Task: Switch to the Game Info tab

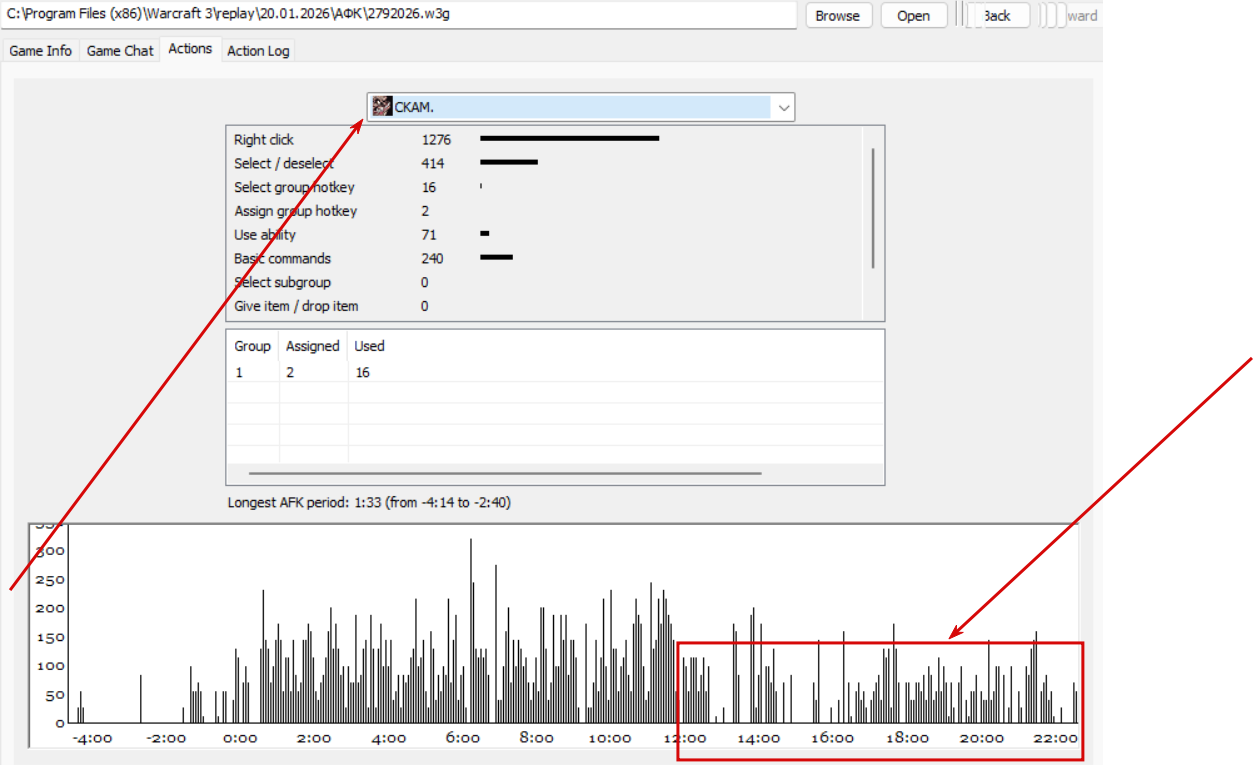Action: (x=41, y=50)
